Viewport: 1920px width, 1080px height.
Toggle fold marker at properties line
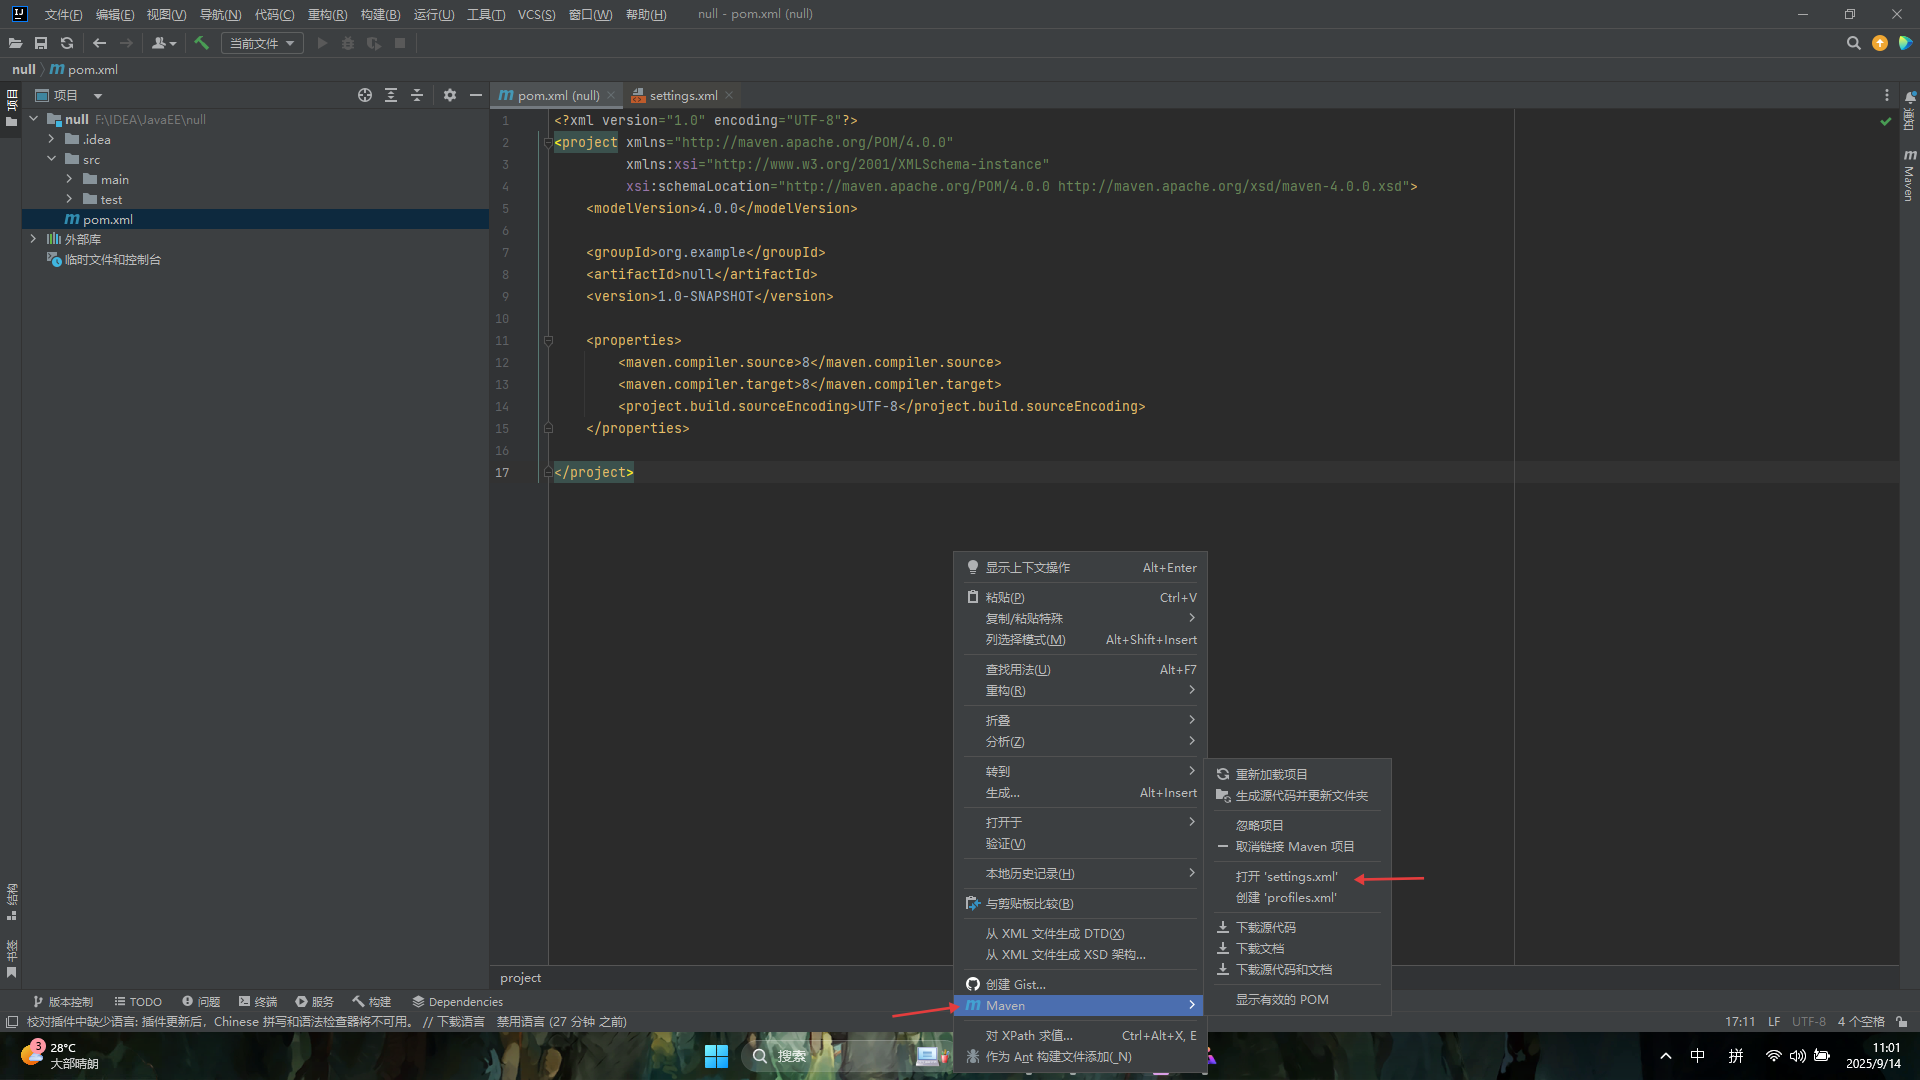(548, 341)
